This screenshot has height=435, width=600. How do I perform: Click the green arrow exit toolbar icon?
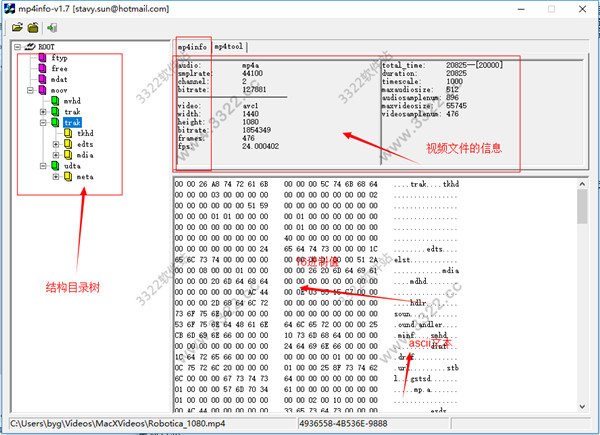coord(52,28)
